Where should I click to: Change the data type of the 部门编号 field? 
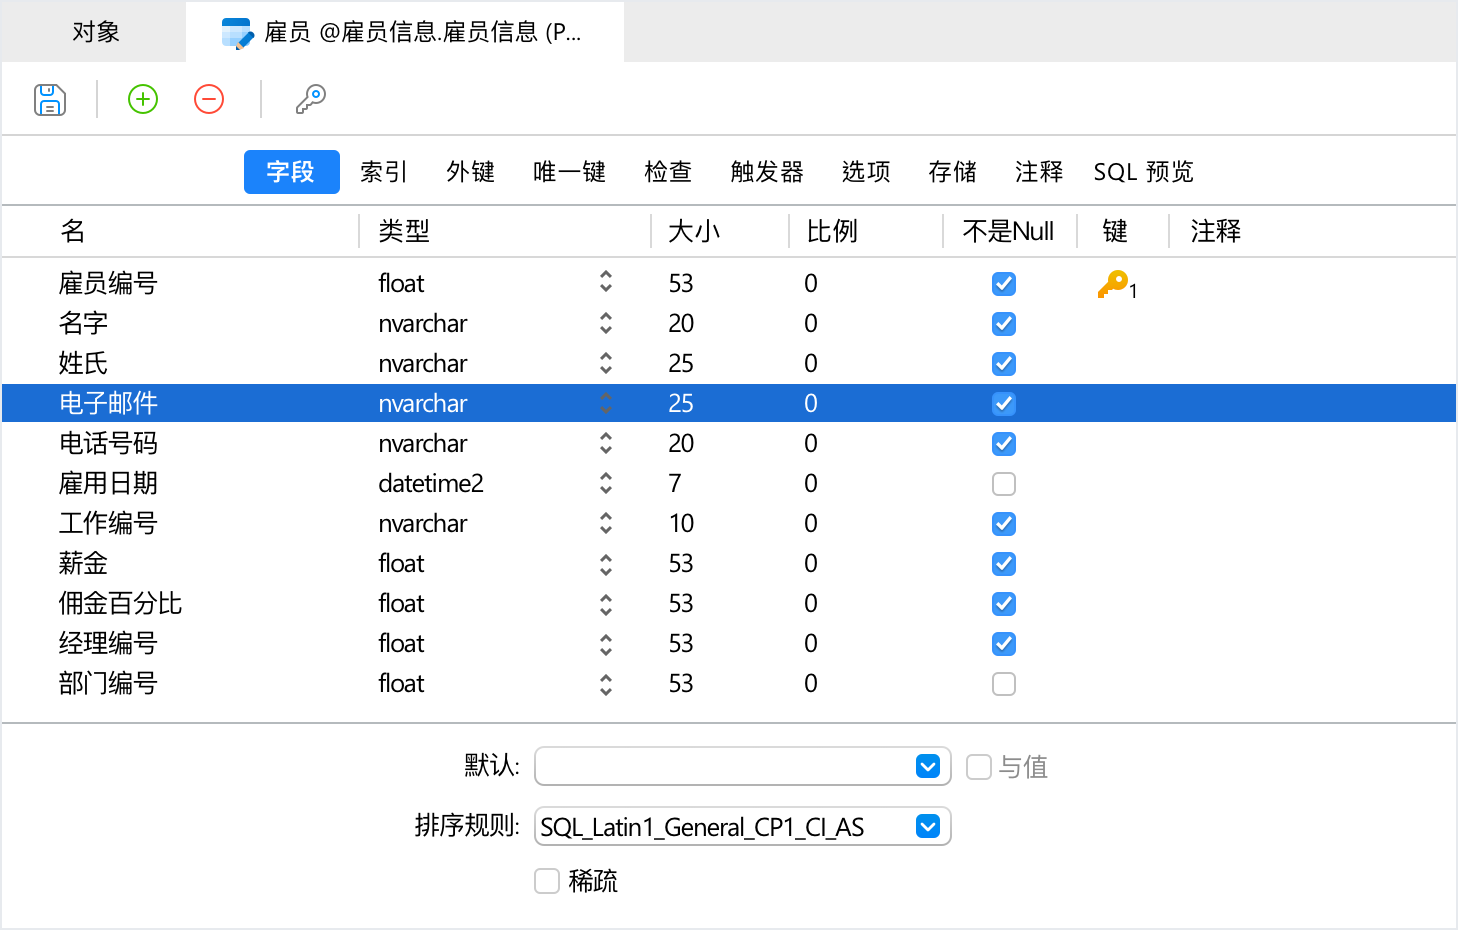click(x=606, y=683)
